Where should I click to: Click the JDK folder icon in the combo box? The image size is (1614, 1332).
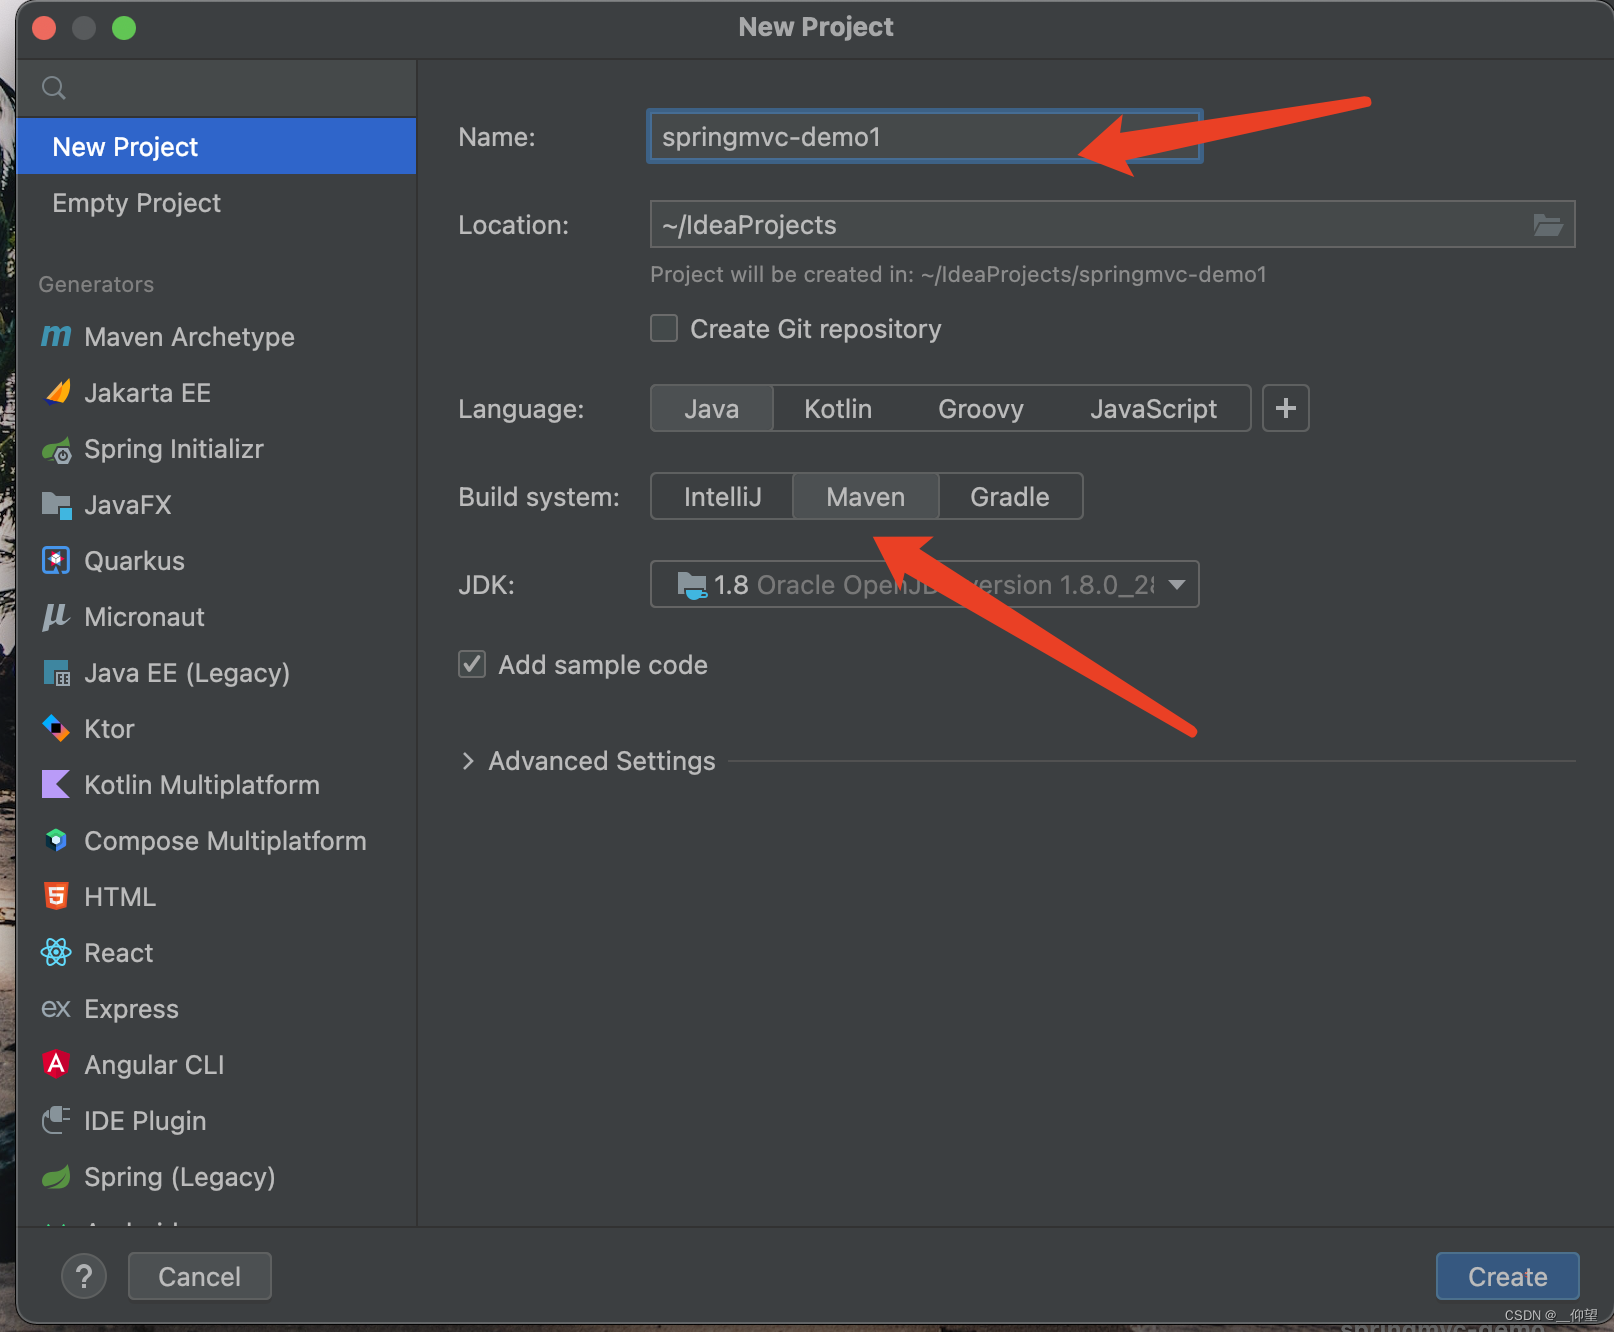(691, 585)
